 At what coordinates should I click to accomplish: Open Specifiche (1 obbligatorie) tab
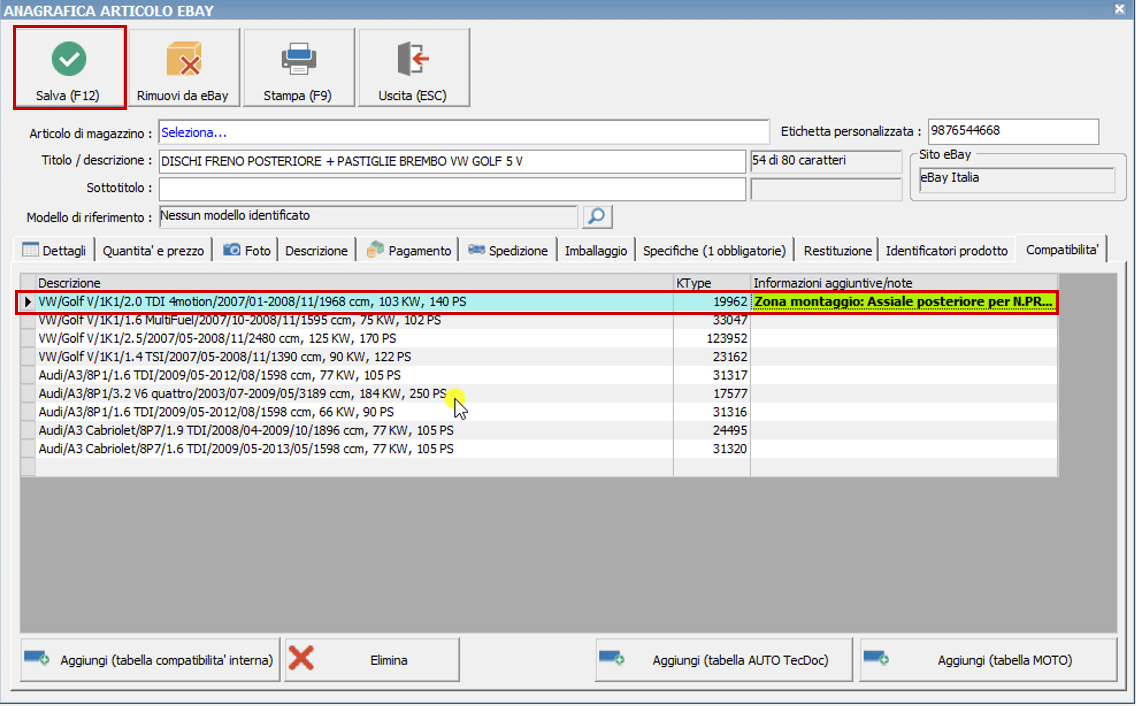714,250
